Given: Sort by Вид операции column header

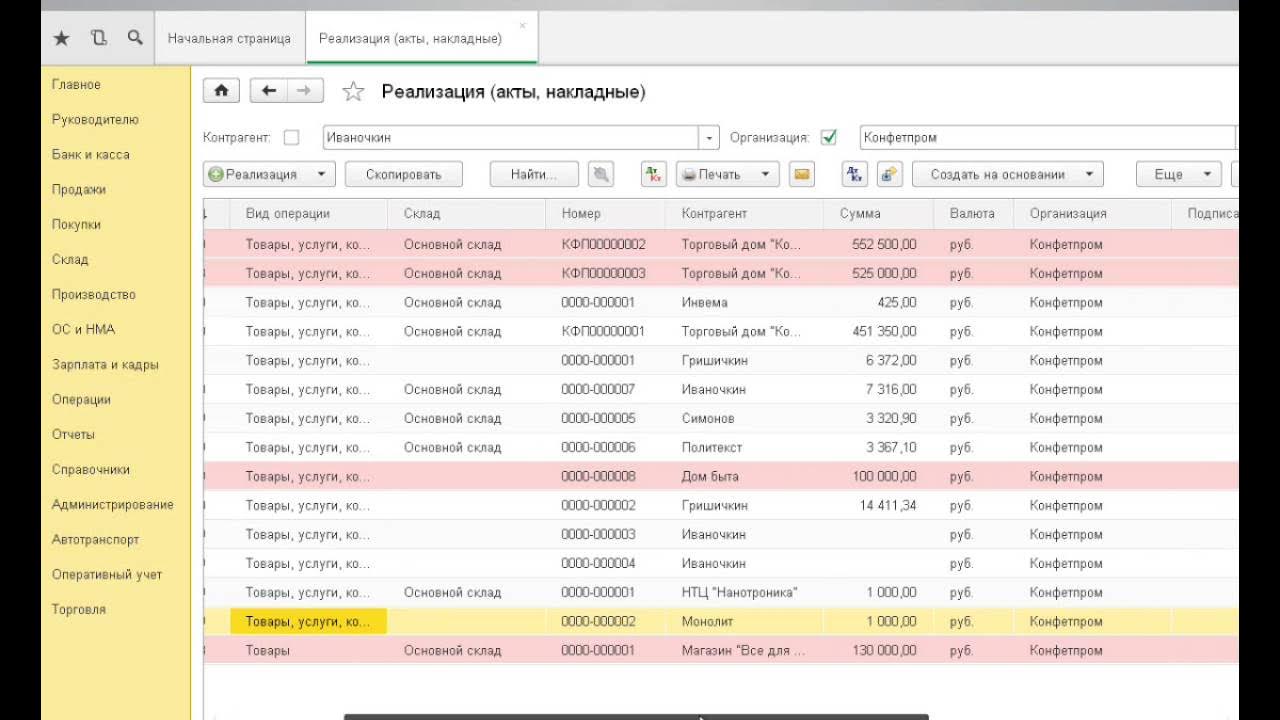Looking at the screenshot, I should 309,213.
